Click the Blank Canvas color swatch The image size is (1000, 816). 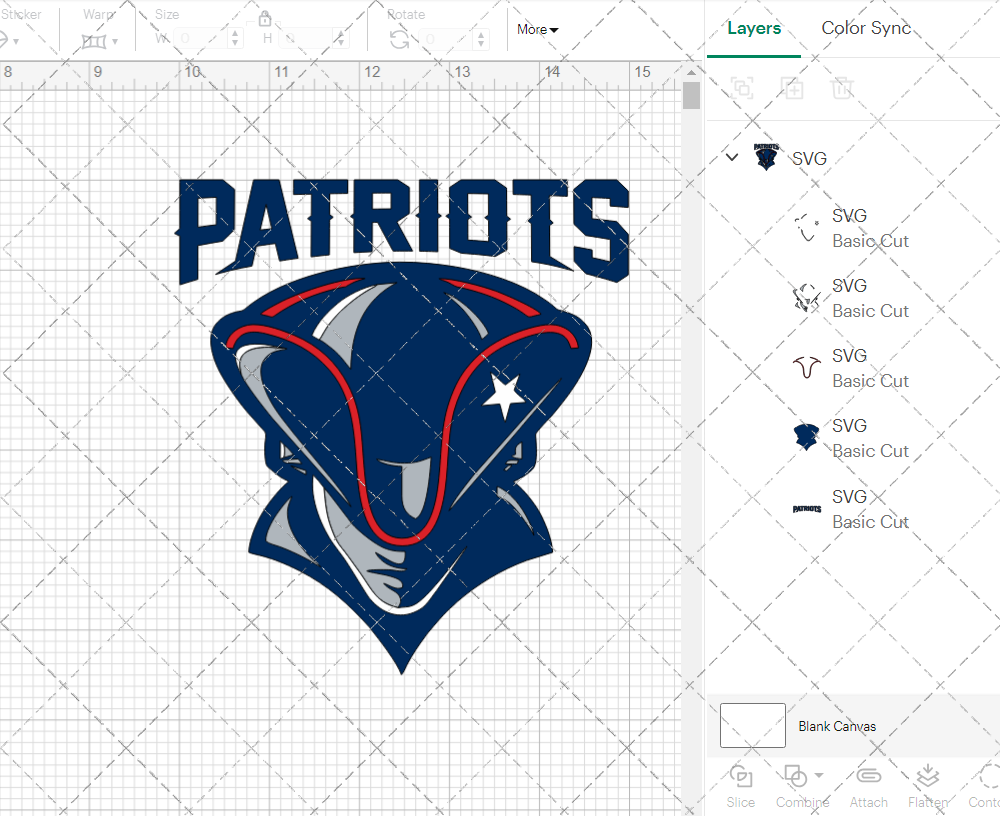(752, 726)
